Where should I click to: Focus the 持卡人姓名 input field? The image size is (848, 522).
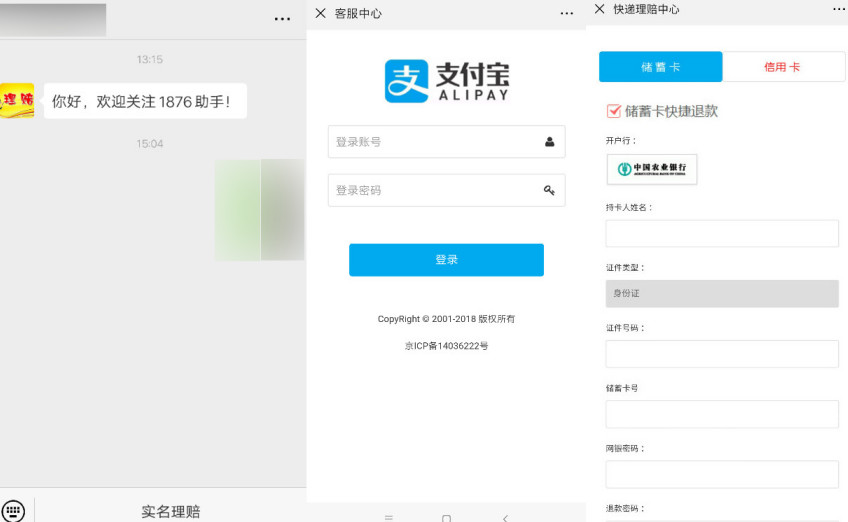tap(722, 233)
